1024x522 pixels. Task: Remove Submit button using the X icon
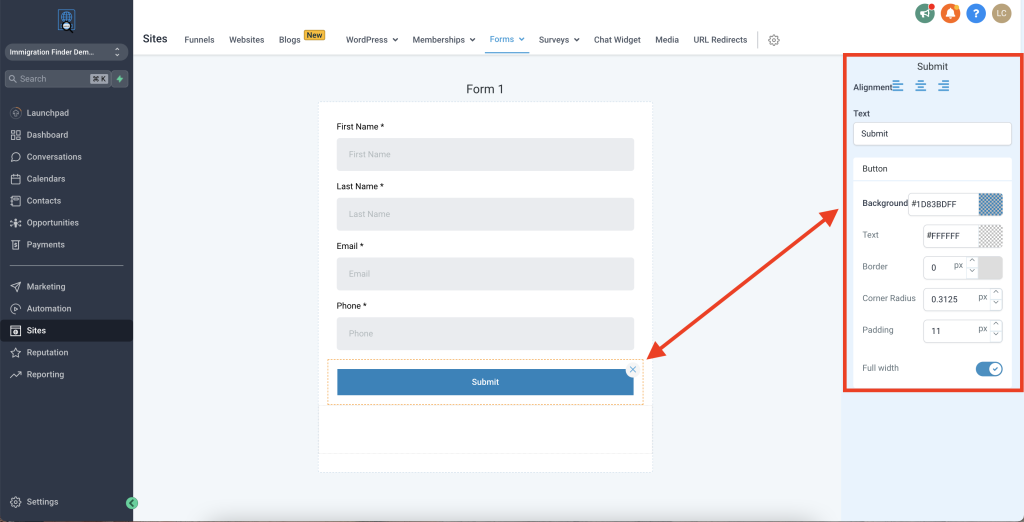coord(632,370)
